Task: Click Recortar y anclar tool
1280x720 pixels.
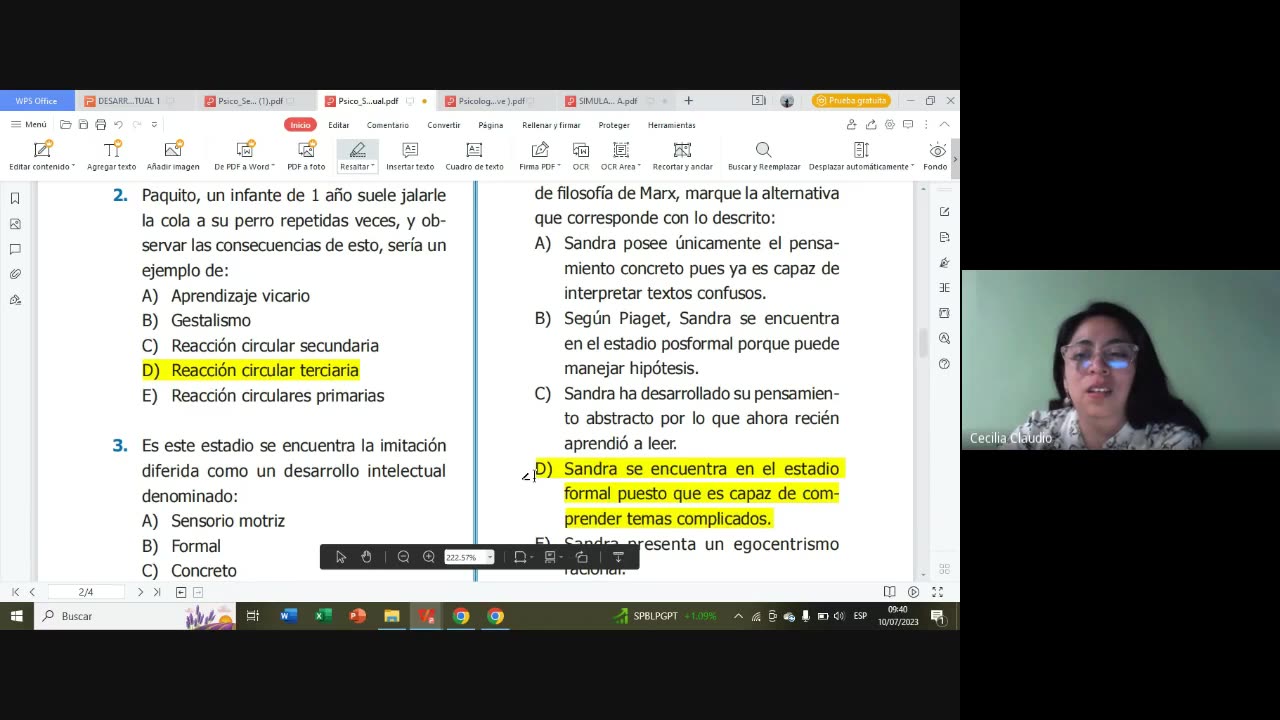Action: point(682,156)
